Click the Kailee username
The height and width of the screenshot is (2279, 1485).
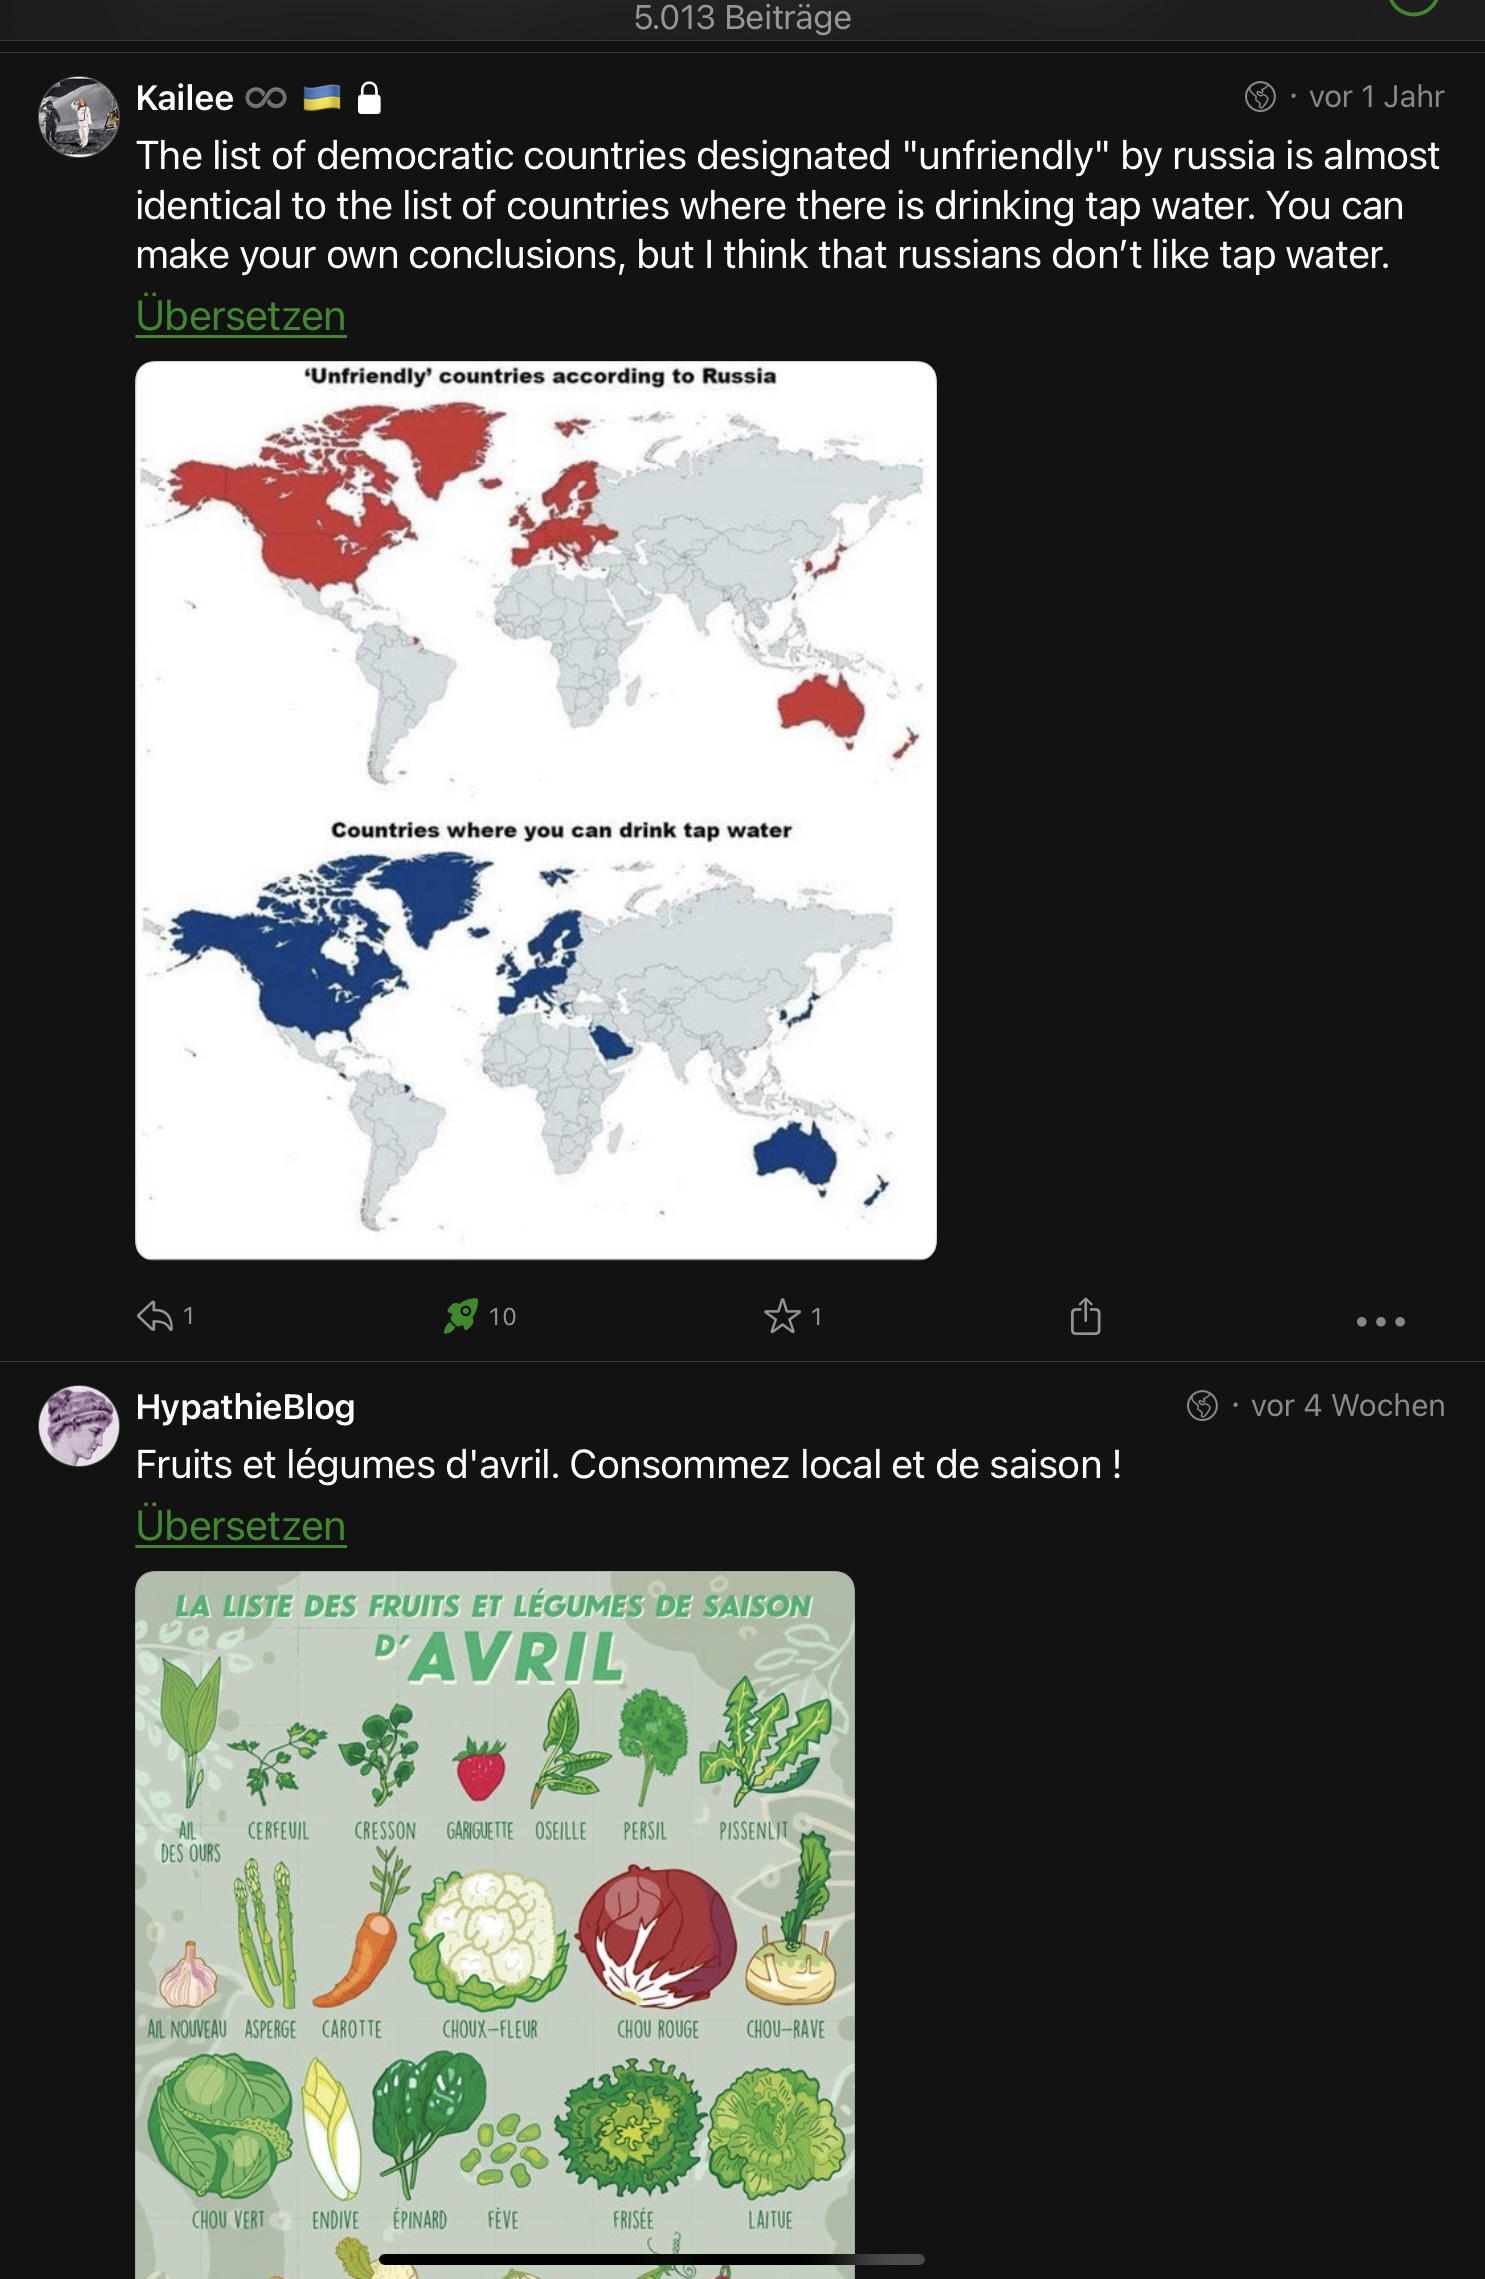[184, 98]
